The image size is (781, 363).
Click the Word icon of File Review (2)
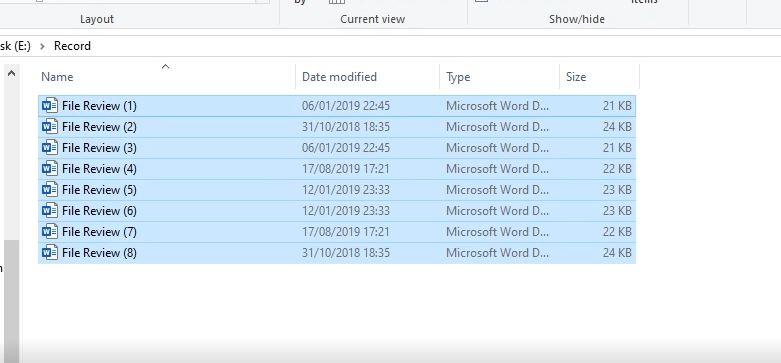click(50, 126)
